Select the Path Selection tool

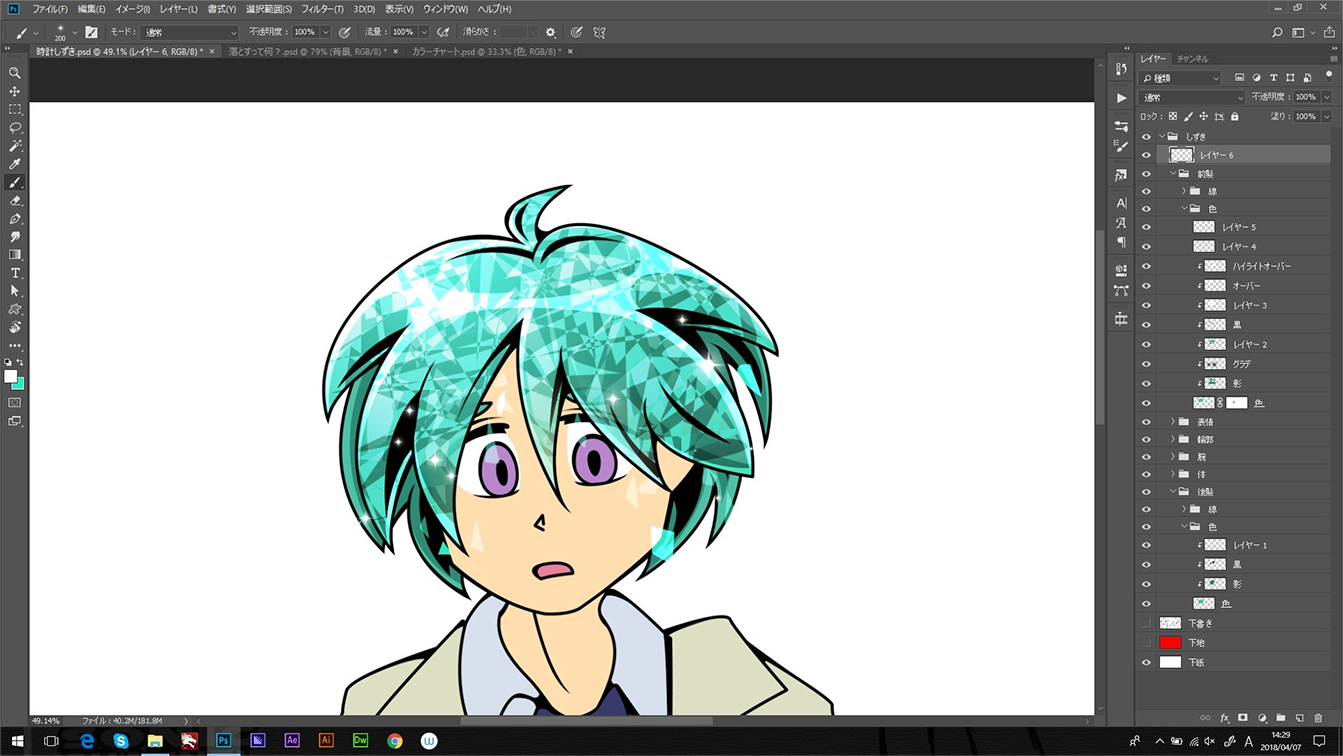(x=14, y=291)
